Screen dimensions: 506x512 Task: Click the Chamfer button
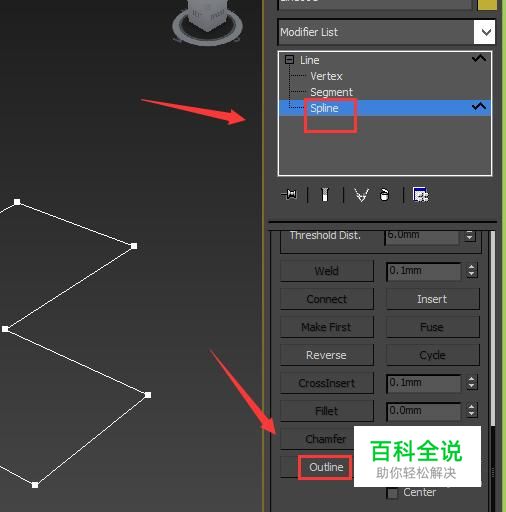pos(317,439)
